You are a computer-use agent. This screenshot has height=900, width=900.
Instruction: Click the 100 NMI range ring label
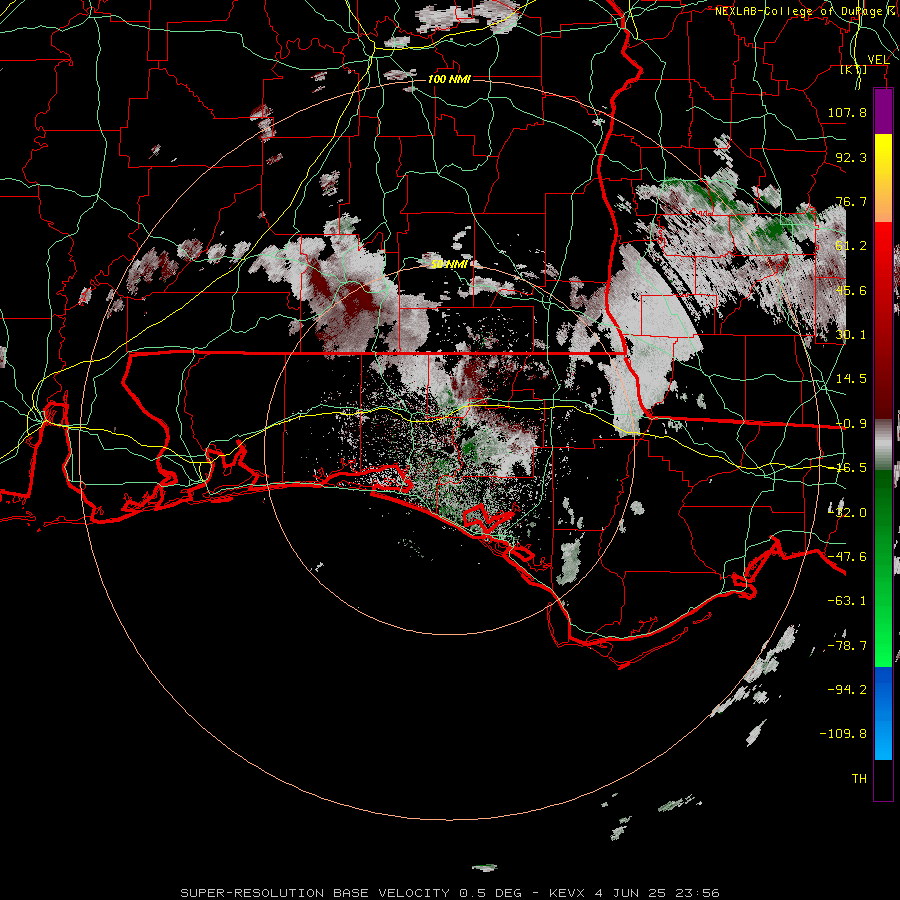[x=449, y=79]
